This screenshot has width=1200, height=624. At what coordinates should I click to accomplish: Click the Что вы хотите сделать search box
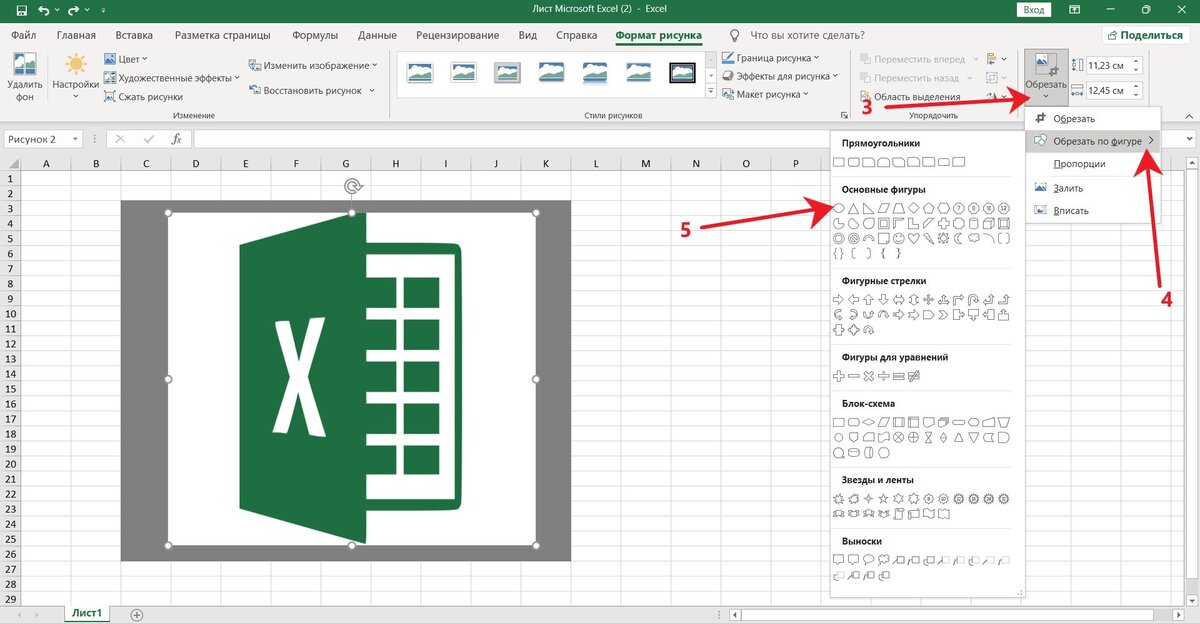808,35
